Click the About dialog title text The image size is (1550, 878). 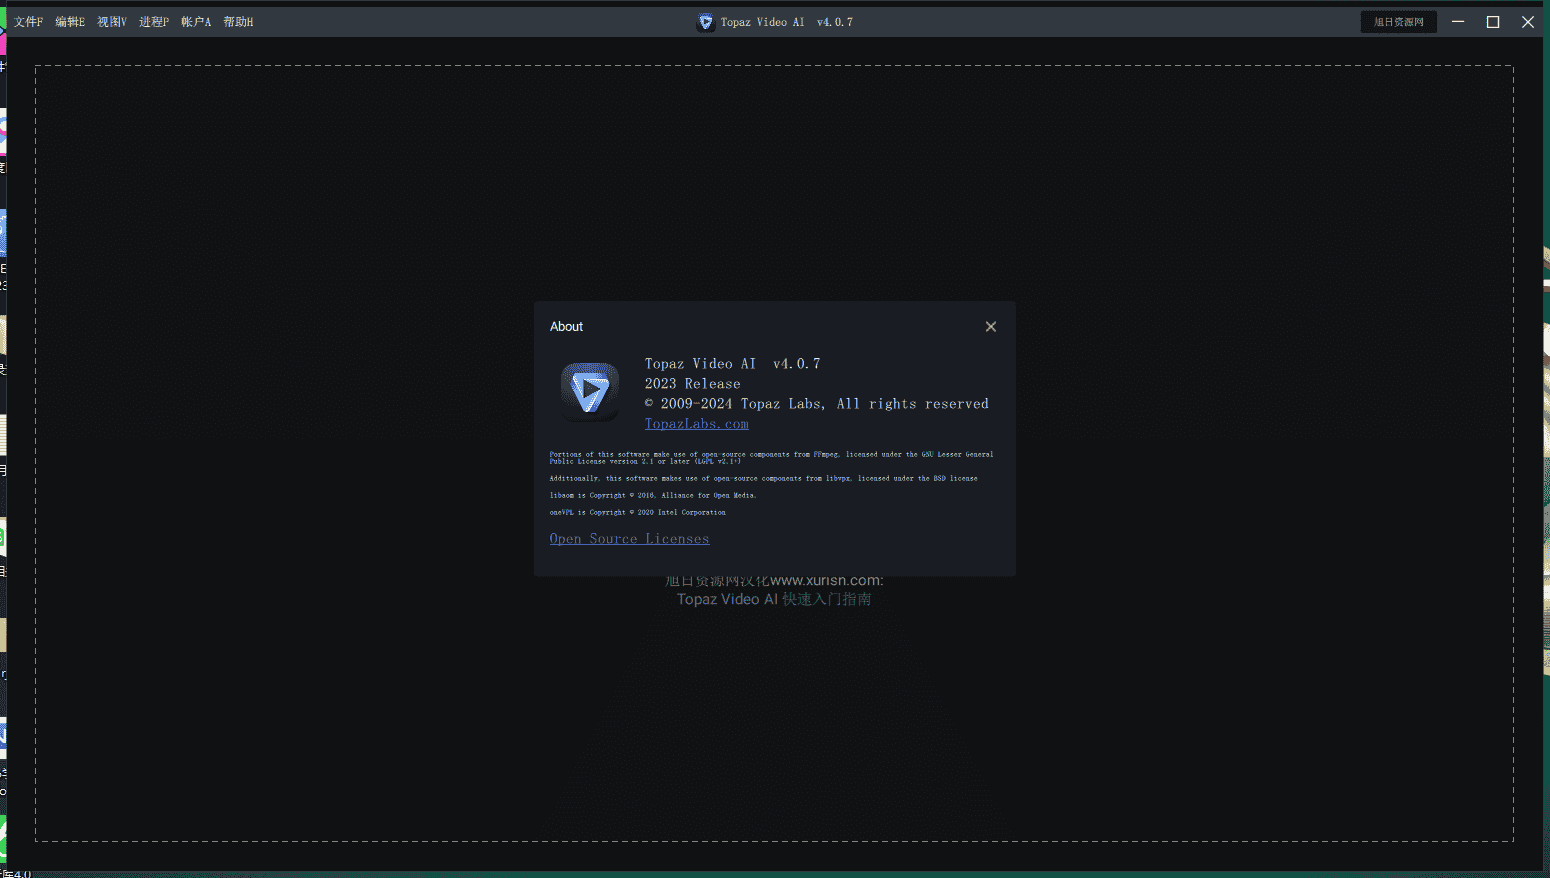tap(566, 327)
